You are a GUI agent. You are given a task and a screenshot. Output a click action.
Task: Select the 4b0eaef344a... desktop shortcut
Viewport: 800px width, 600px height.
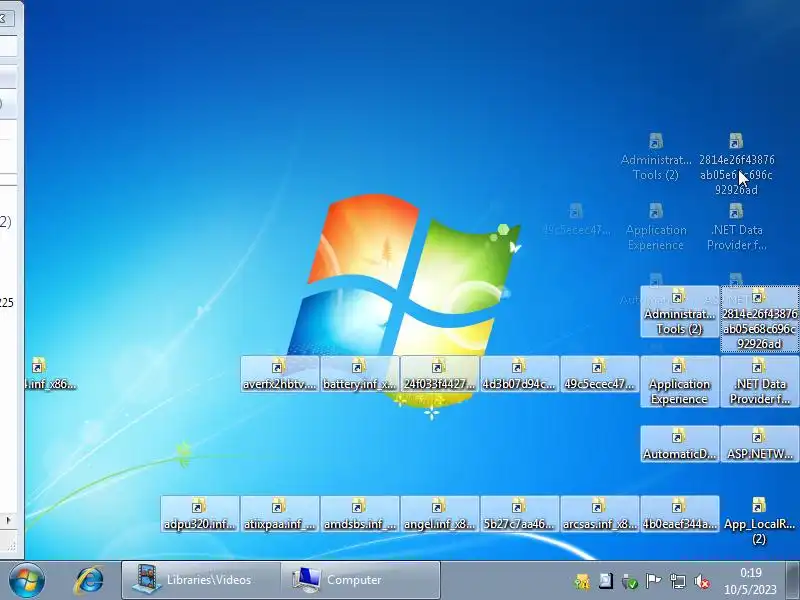[x=680, y=514]
